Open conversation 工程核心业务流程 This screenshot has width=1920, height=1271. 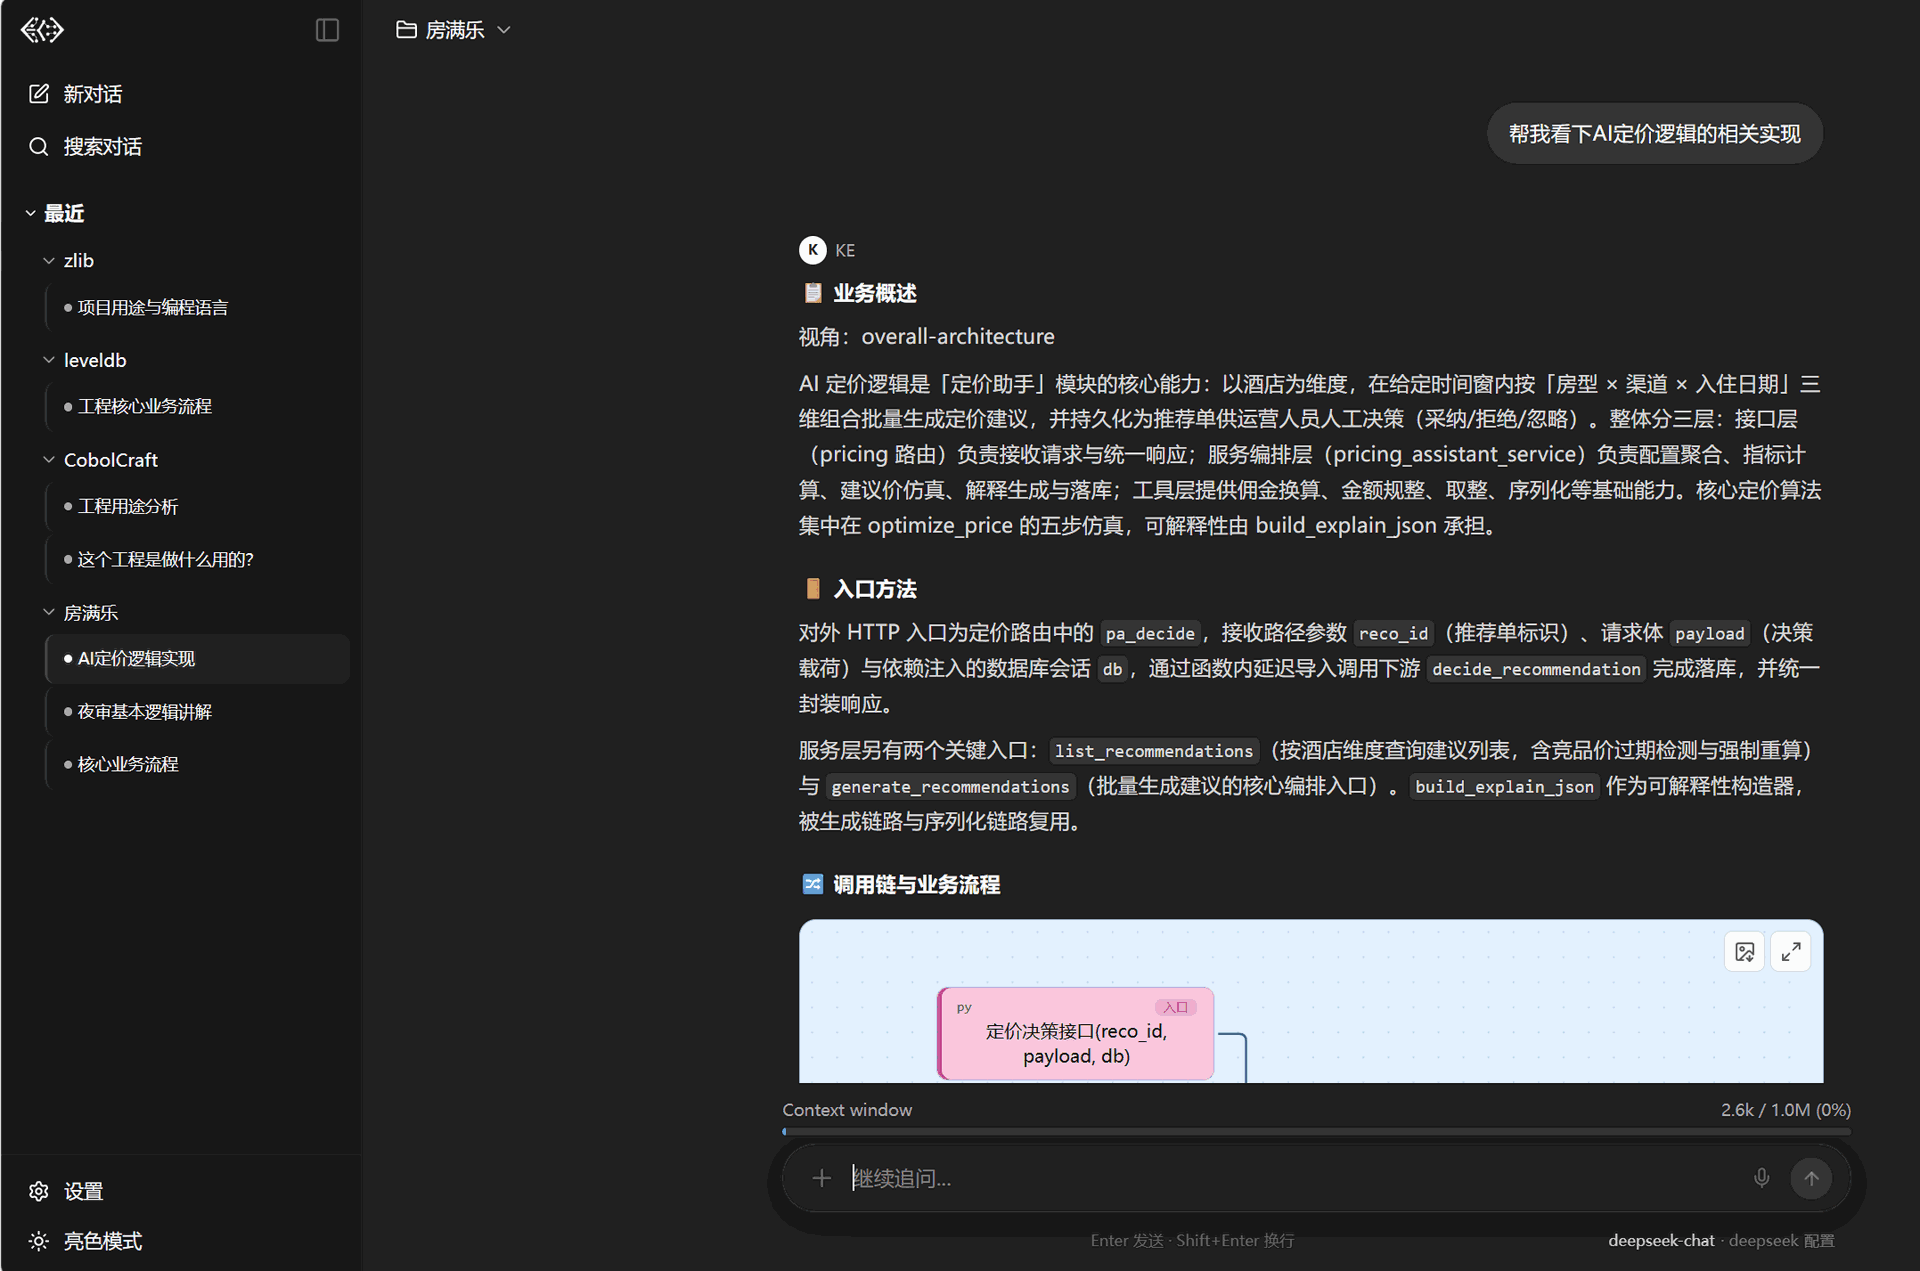pos(198,406)
